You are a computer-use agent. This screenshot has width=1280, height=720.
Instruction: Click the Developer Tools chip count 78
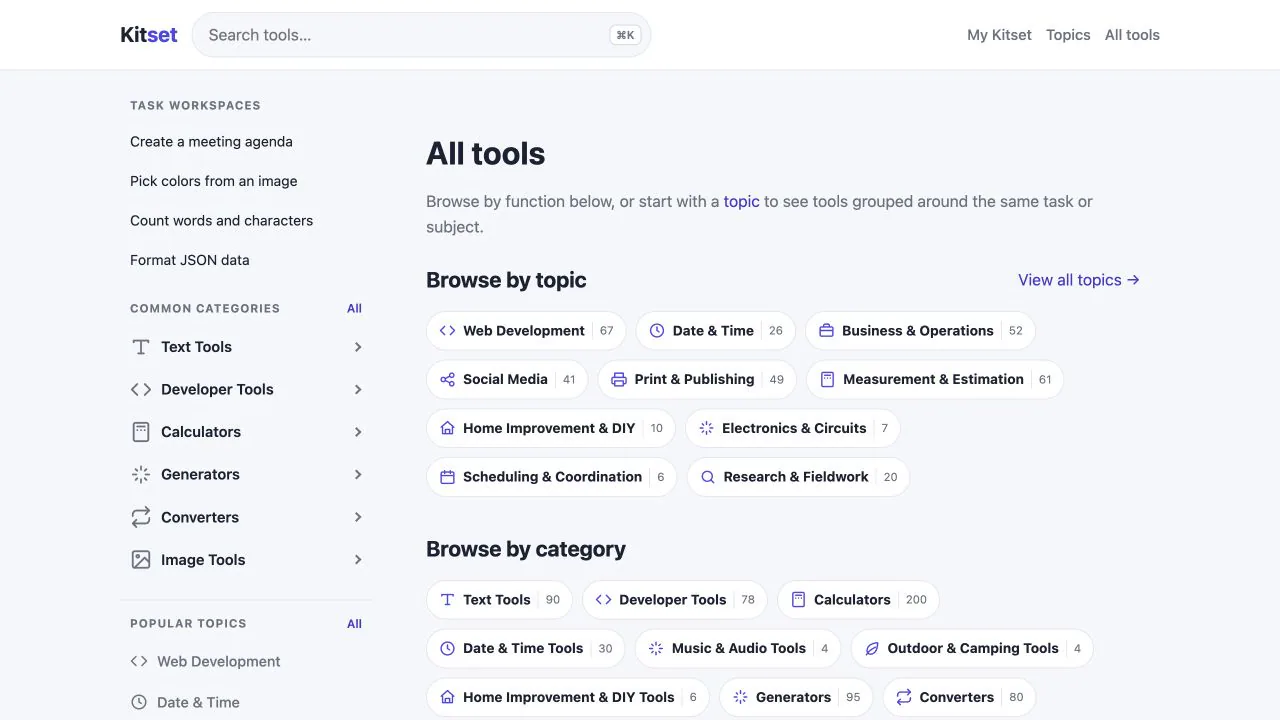point(748,600)
